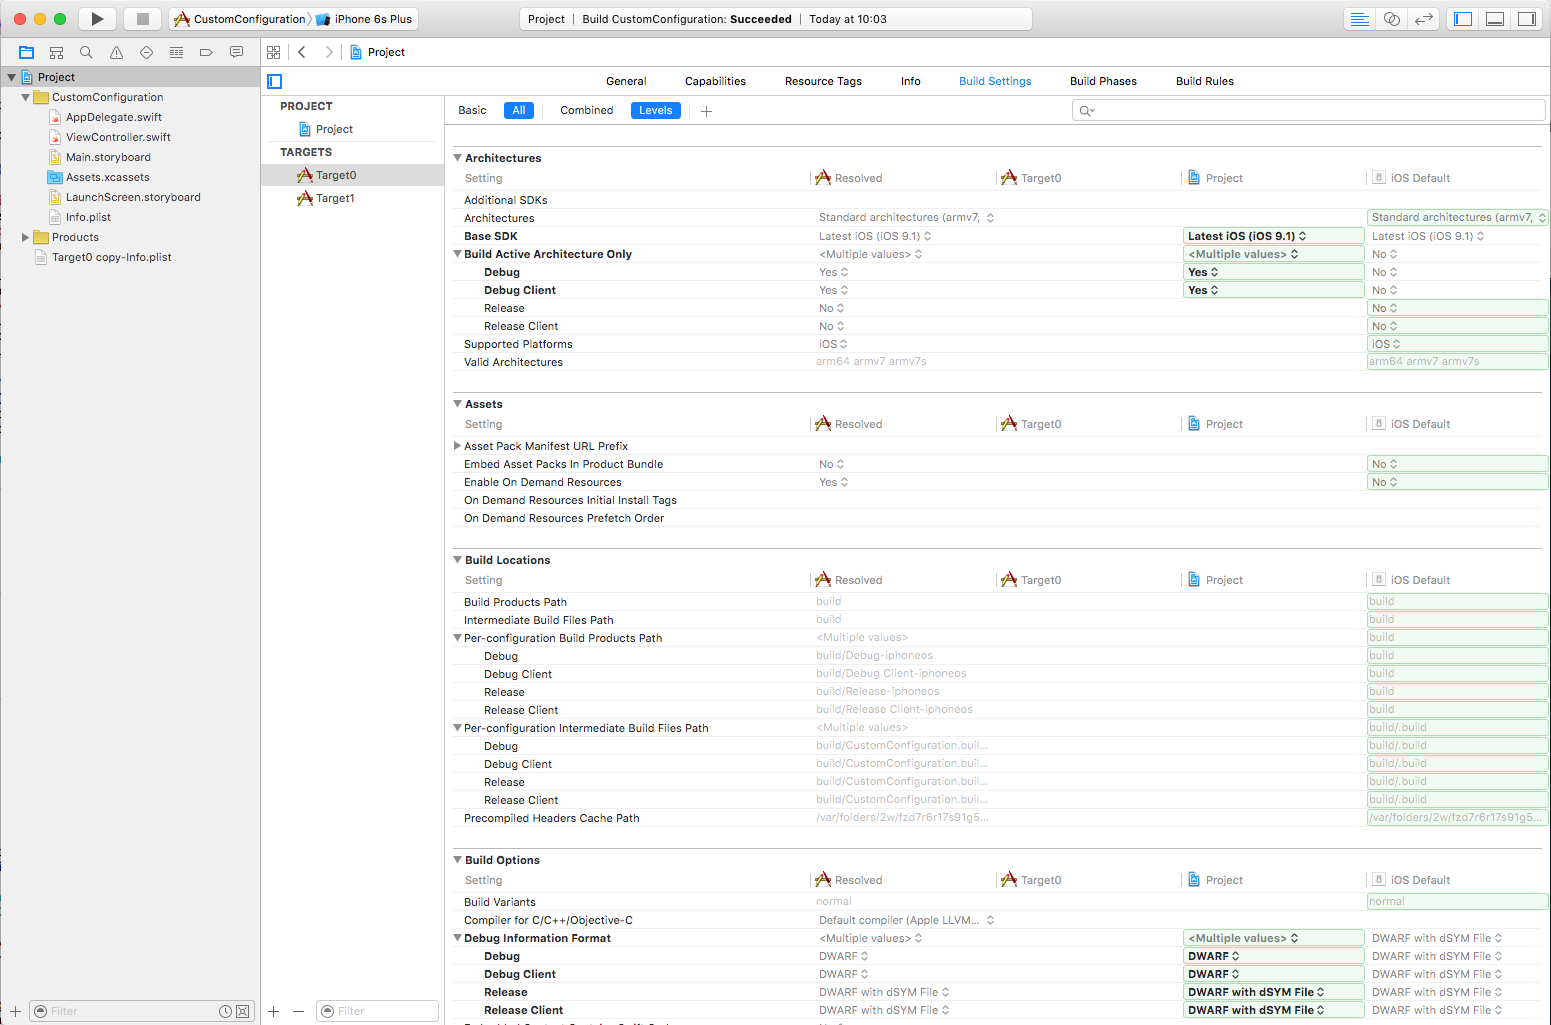The width and height of the screenshot is (1551, 1025).
Task: Click the Run (play) button
Action: [x=97, y=19]
